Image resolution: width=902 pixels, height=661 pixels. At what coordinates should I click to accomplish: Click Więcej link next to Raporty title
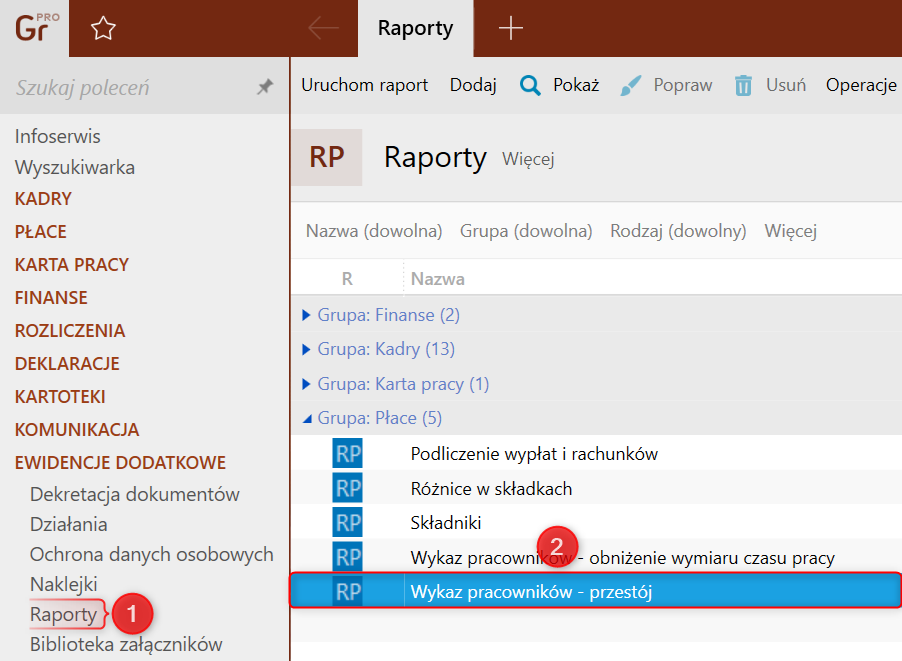coord(528,159)
